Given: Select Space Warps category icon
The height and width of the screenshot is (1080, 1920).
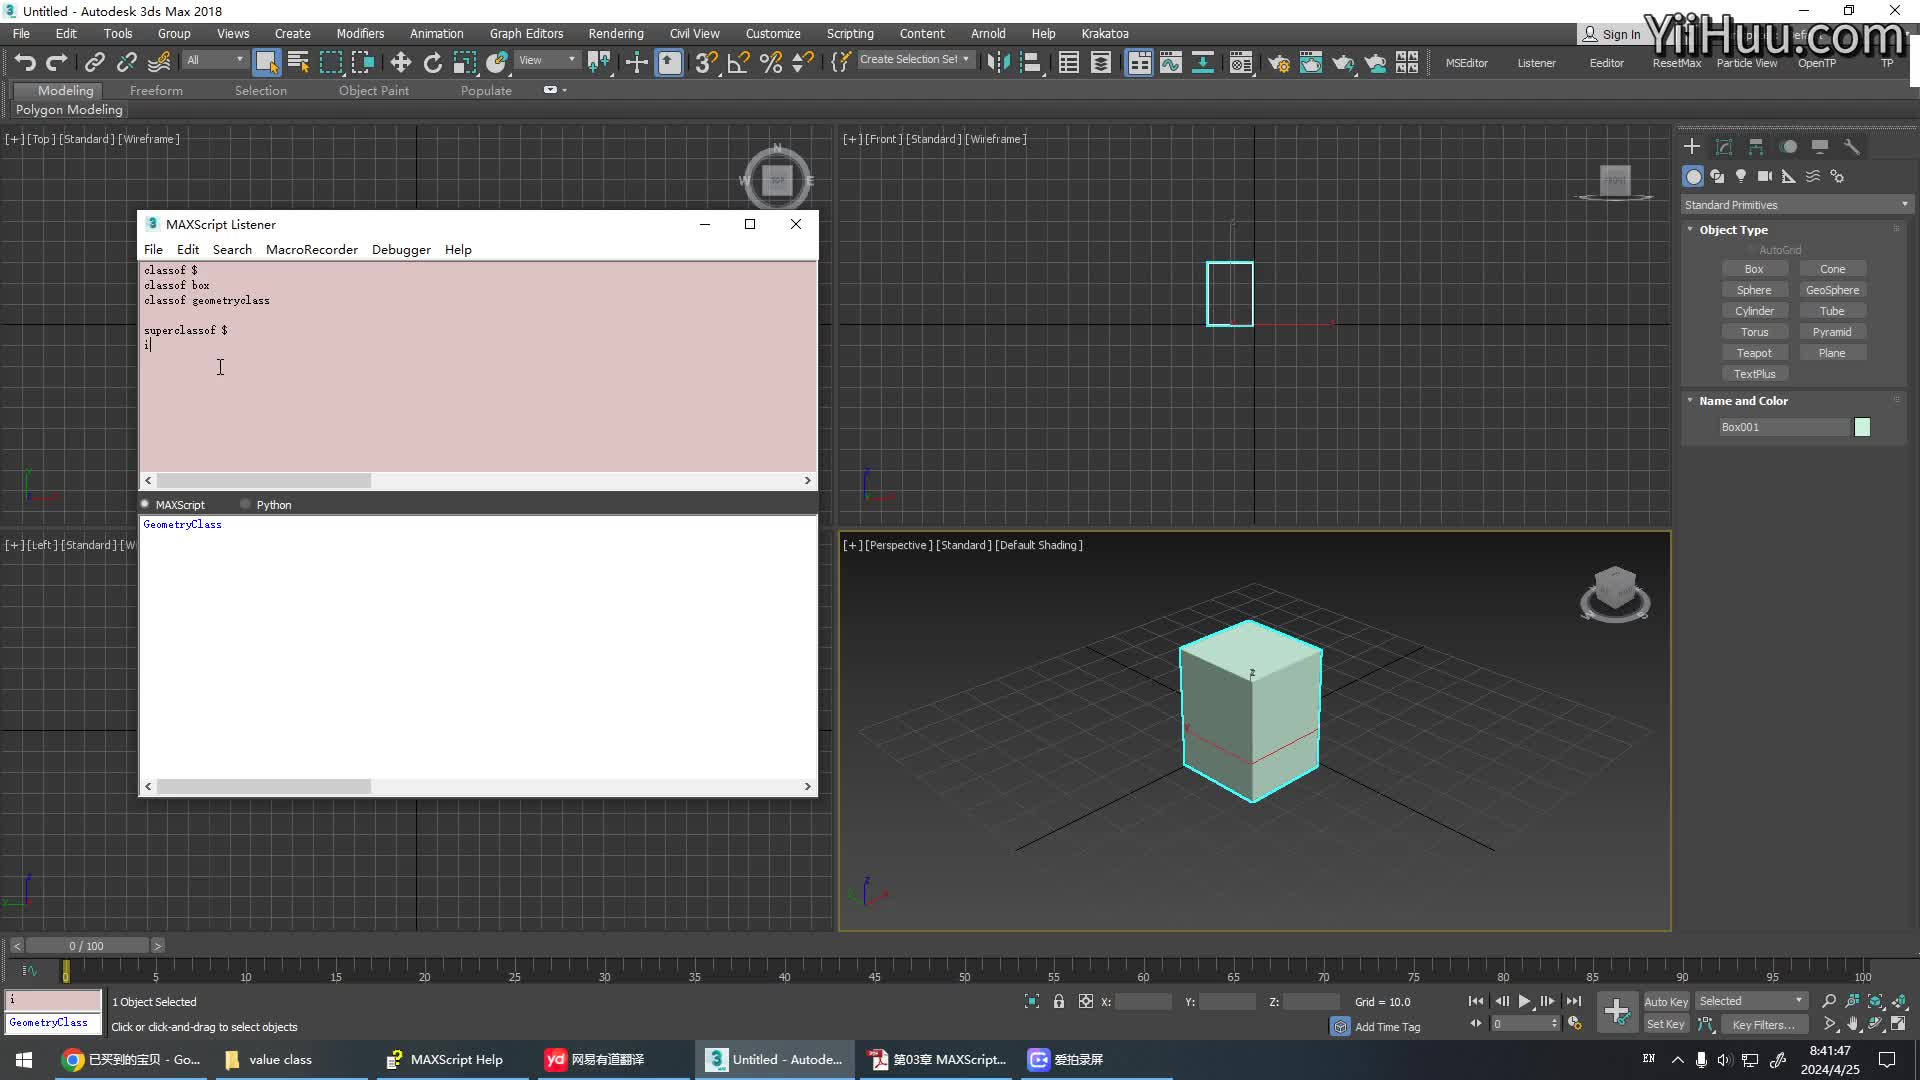Looking at the screenshot, I should pyautogui.click(x=1813, y=176).
